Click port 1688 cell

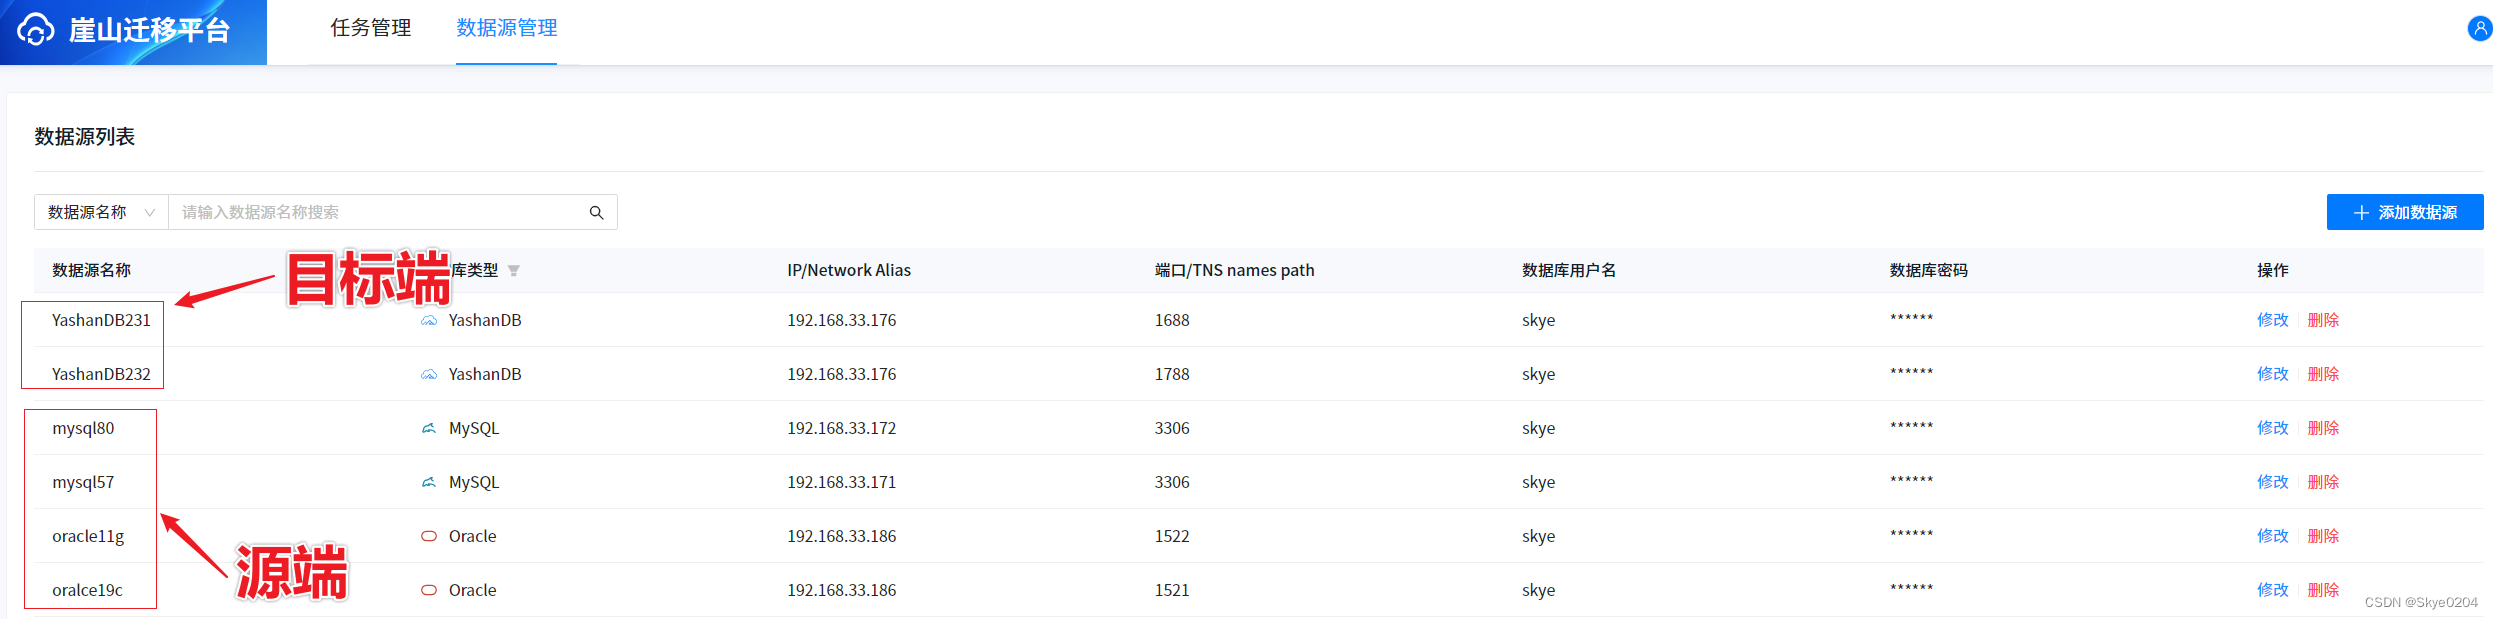(x=1172, y=320)
